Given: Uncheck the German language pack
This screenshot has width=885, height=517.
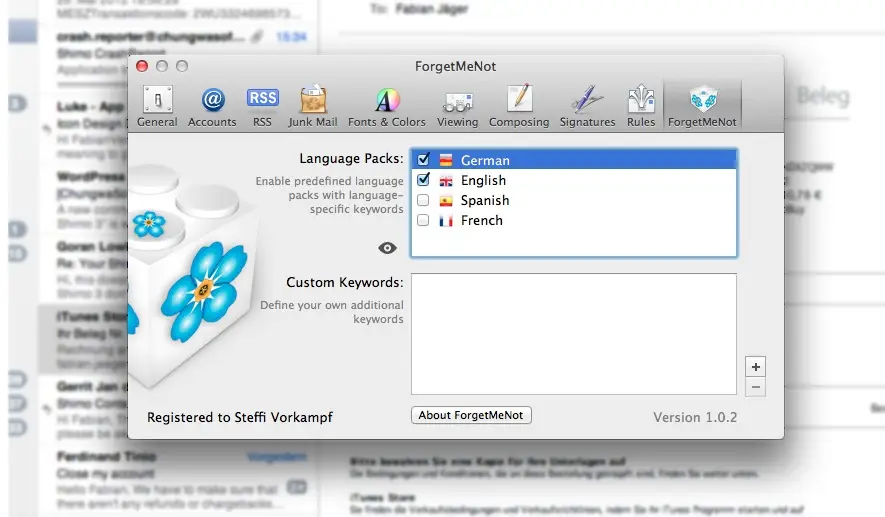Looking at the screenshot, I should (x=423, y=160).
